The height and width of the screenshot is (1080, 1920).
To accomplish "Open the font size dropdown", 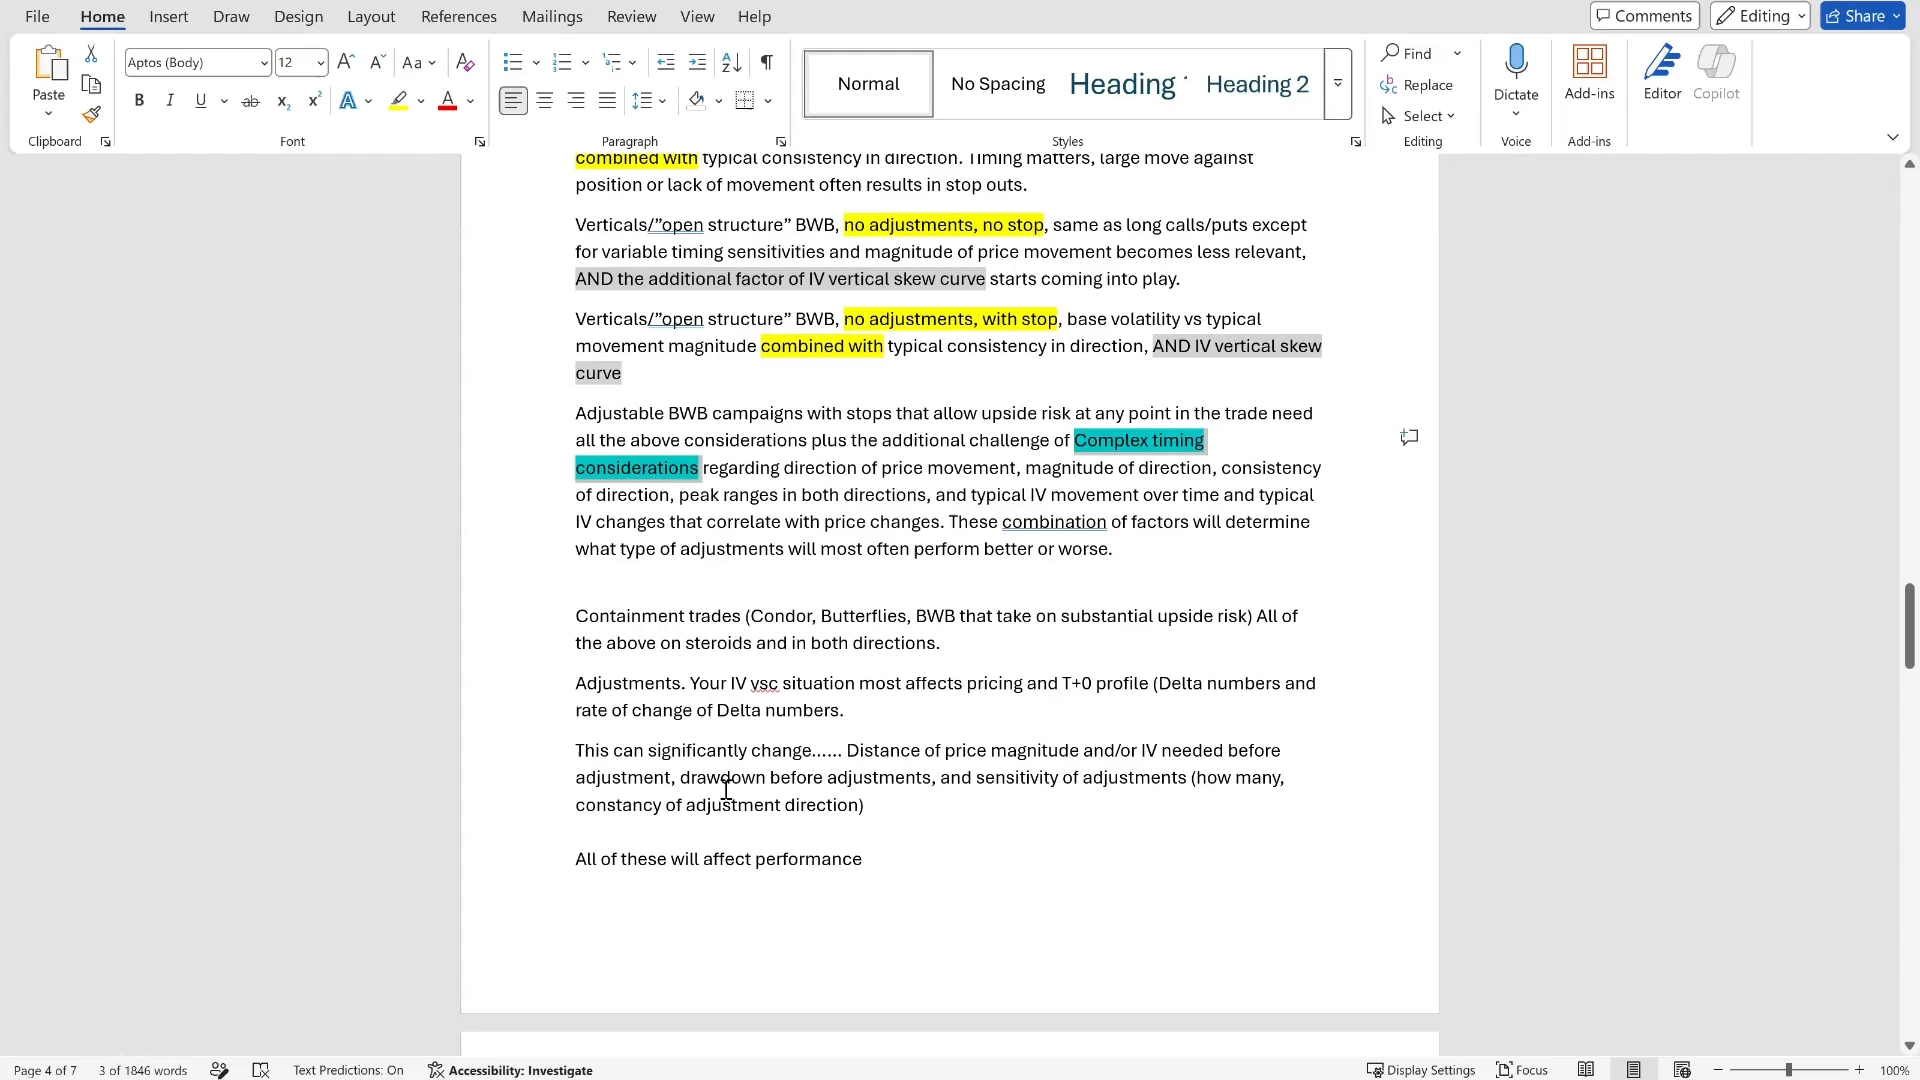I will point(320,63).
